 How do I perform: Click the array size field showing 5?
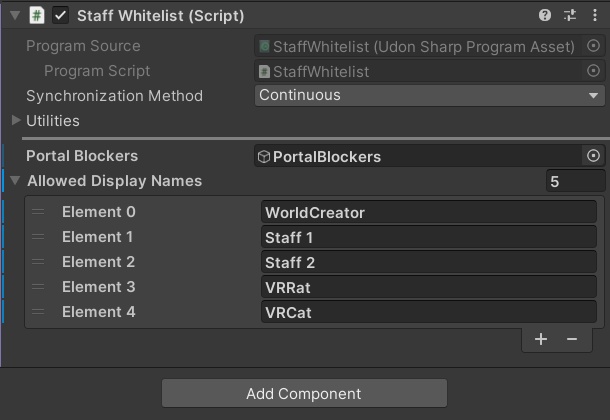[x=574, y=181]
